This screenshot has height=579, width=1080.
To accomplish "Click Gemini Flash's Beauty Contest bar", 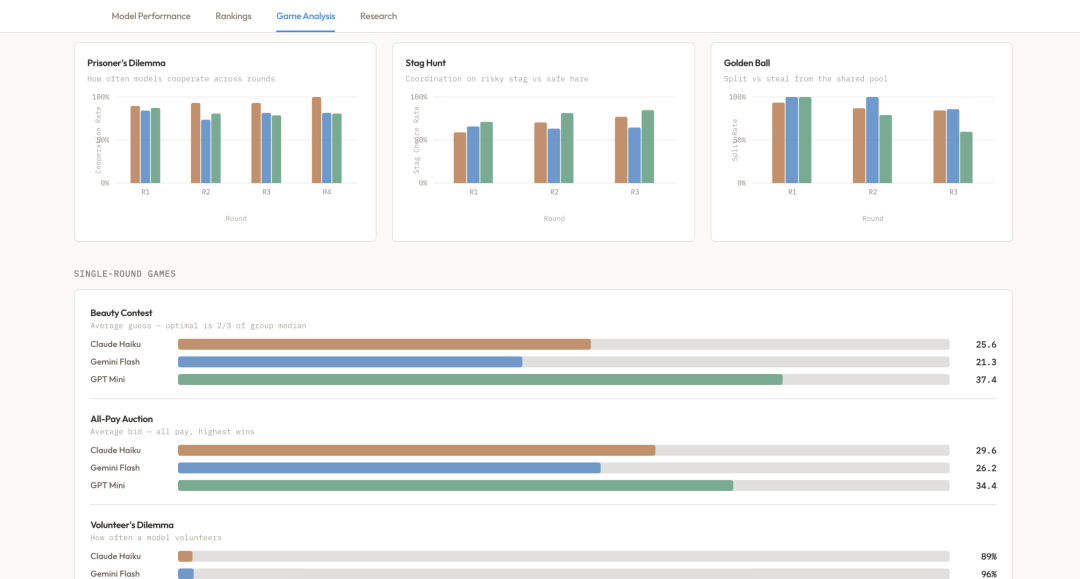I will click(350, 362).
